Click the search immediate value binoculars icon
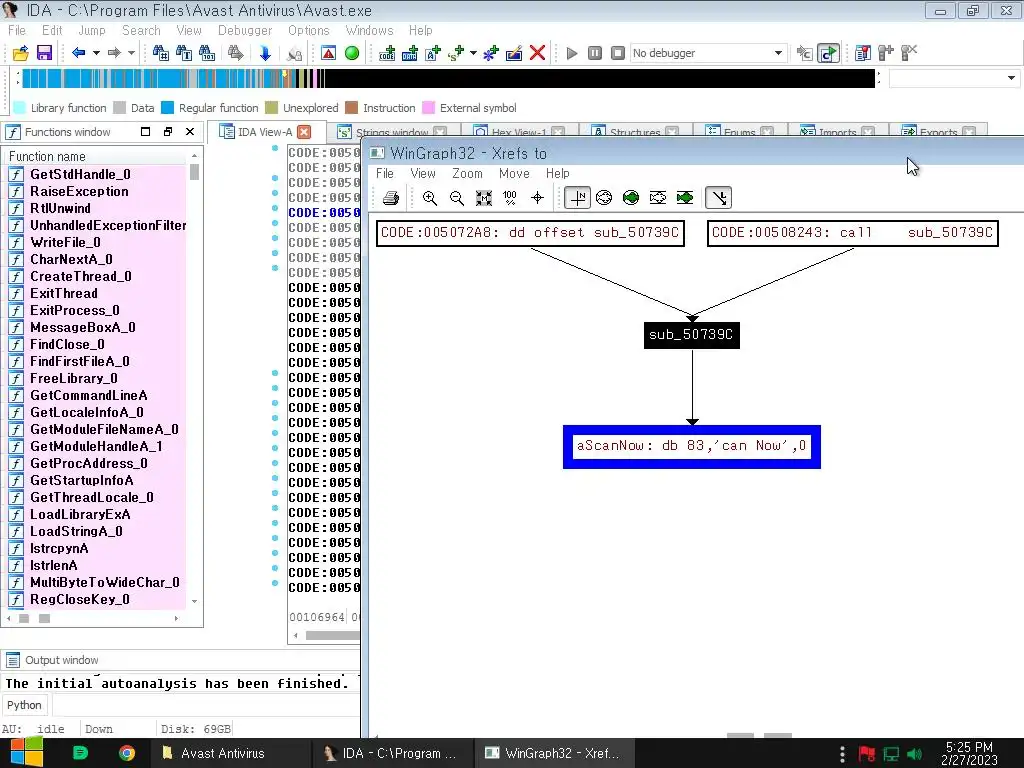 click(160, 53)
